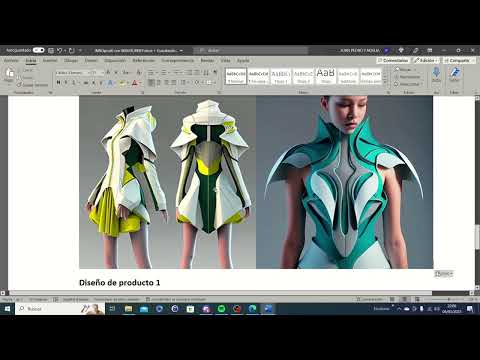Open the Quick Access Toolbar customize arrow
This screenshot has height=360, width=480.
click(x=80, y=50)
